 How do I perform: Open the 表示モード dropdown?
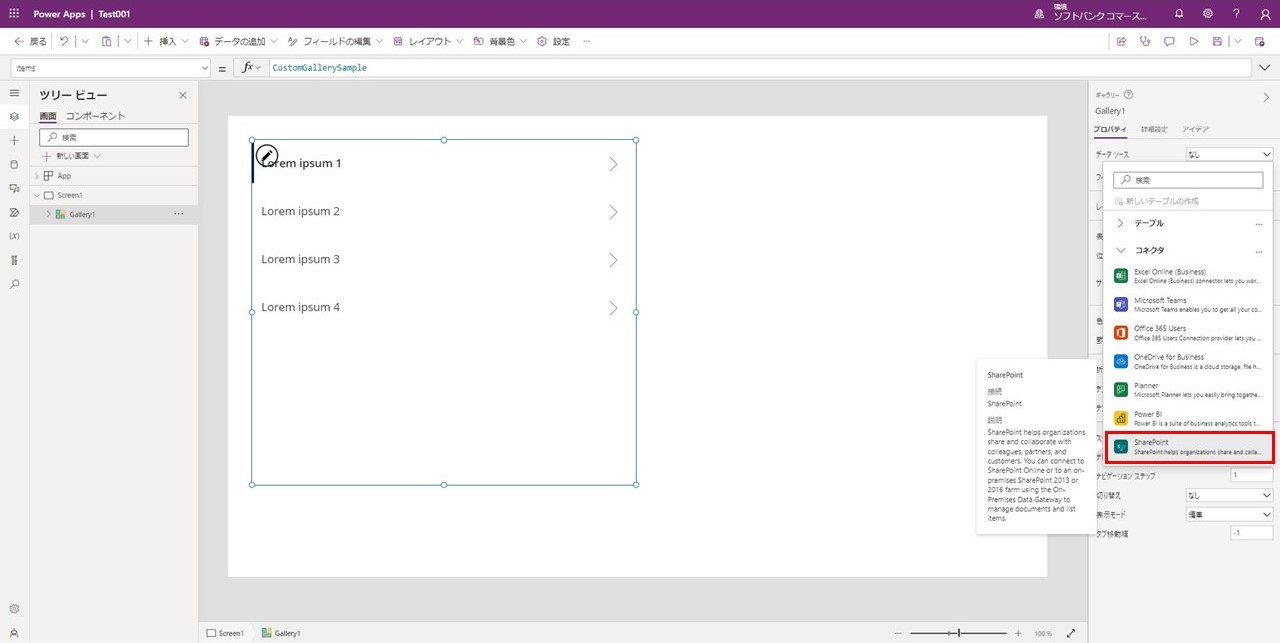pos(1229,514)
